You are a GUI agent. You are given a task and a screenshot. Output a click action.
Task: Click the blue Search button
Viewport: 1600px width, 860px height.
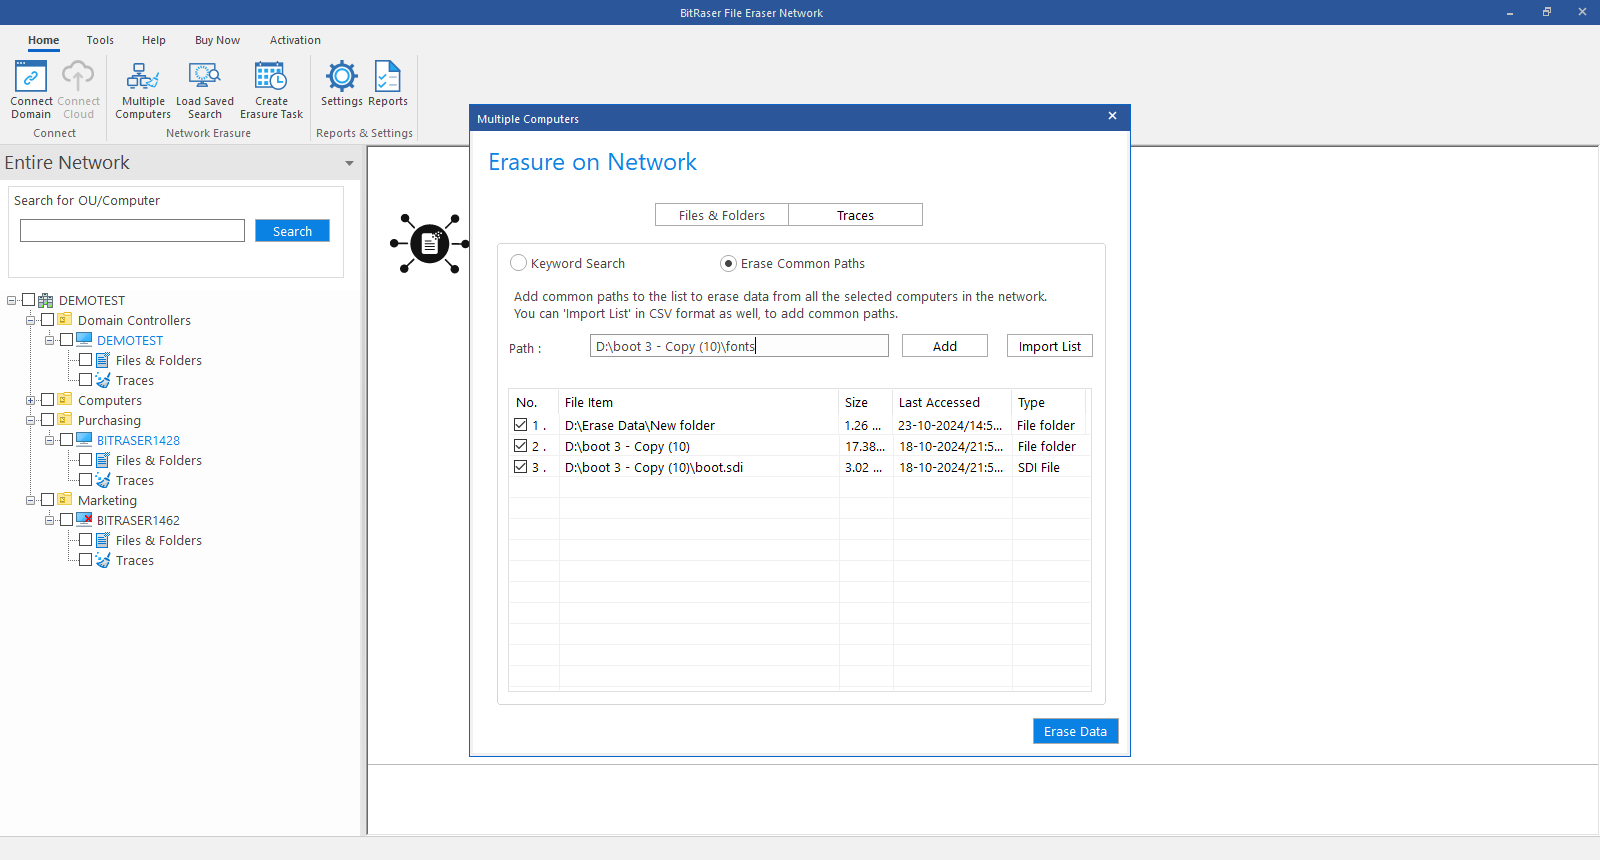point(292,231)
